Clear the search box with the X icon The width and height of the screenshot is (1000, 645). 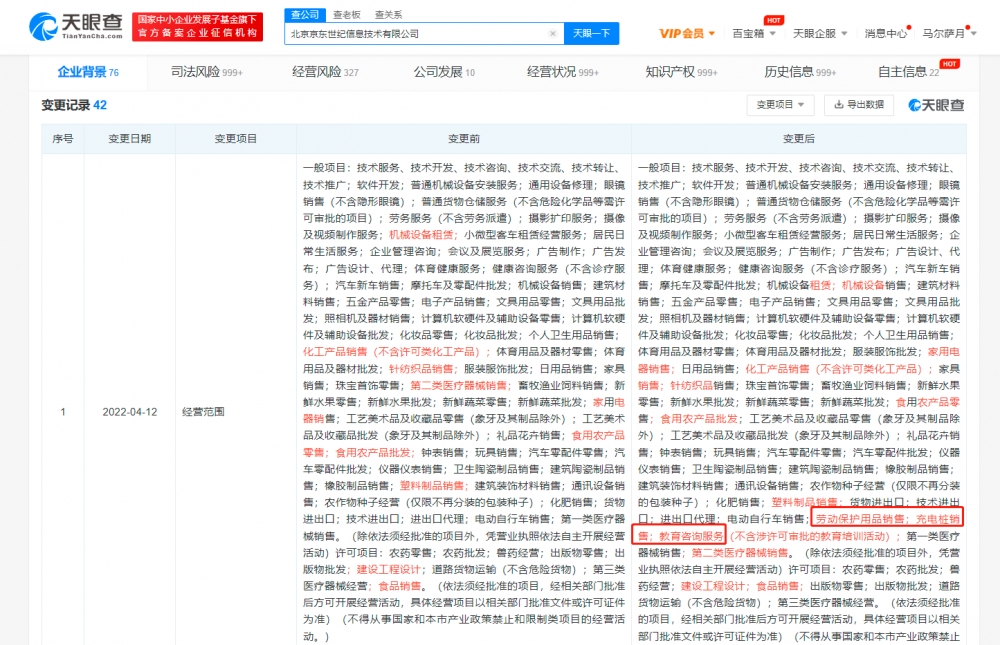pyautogui.click(x=552, y=34)
